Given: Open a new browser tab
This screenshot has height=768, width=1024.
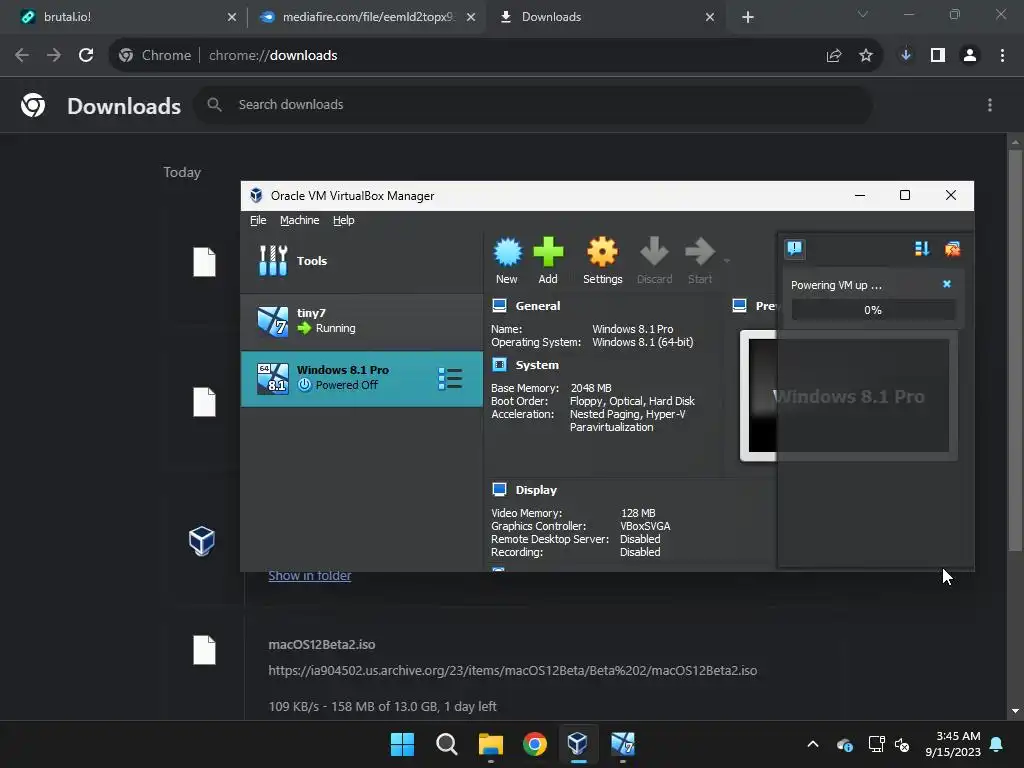Looking at the screenshot, I should [x=748, y=17].
